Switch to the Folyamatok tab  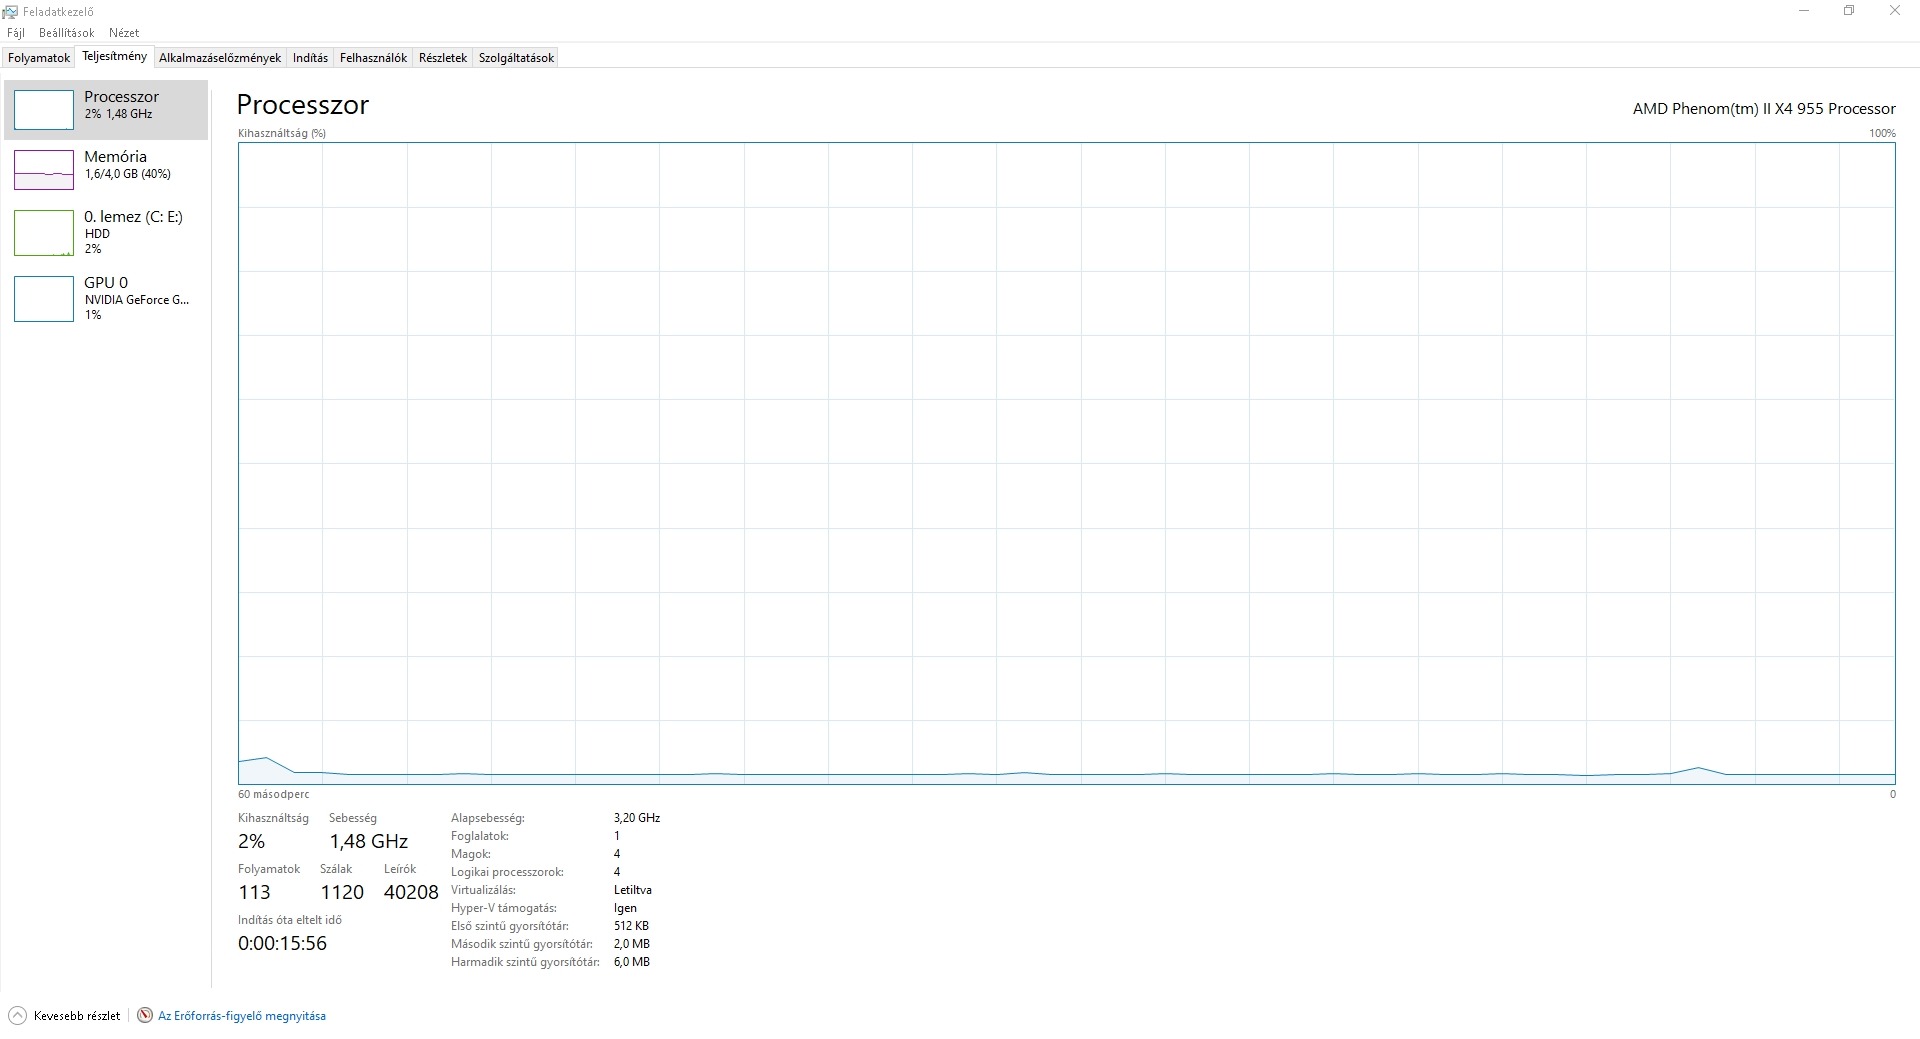point(39,58)
